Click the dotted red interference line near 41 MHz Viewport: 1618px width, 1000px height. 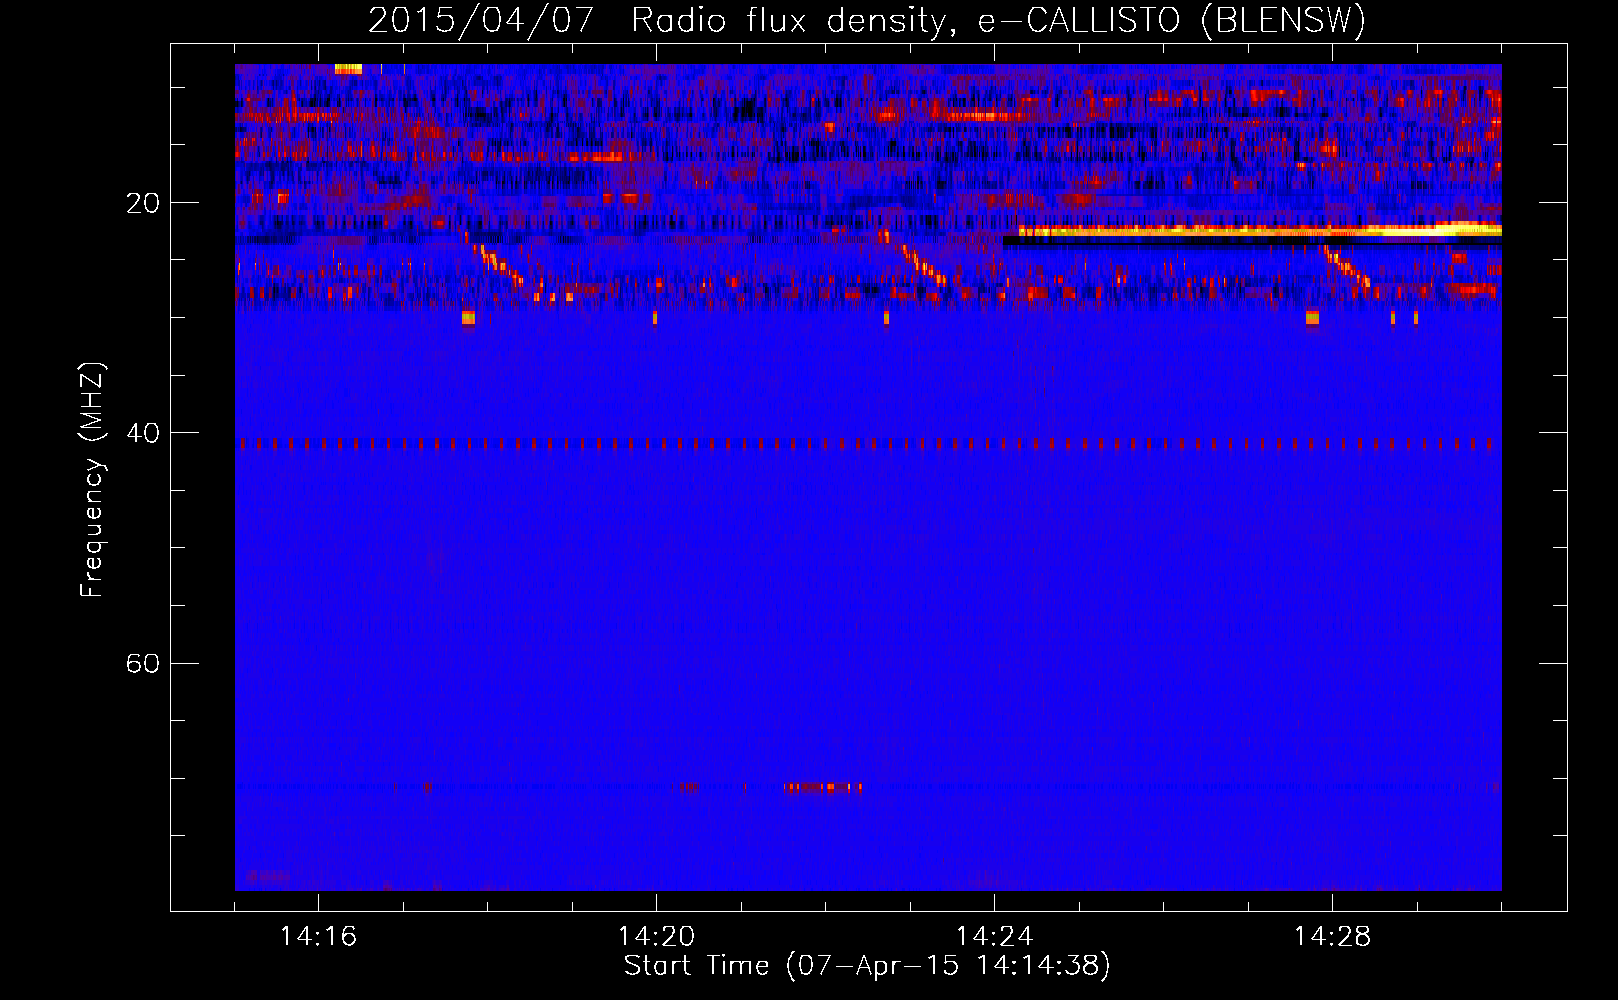pos(868,443)
